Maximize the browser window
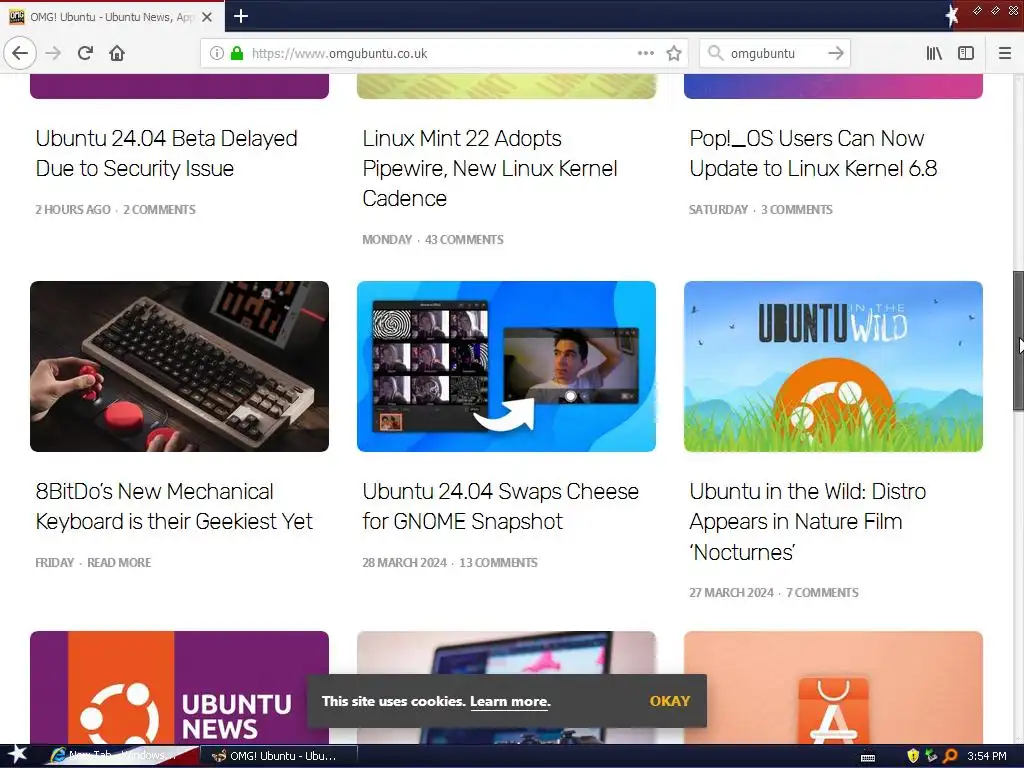 click(995, 10)
